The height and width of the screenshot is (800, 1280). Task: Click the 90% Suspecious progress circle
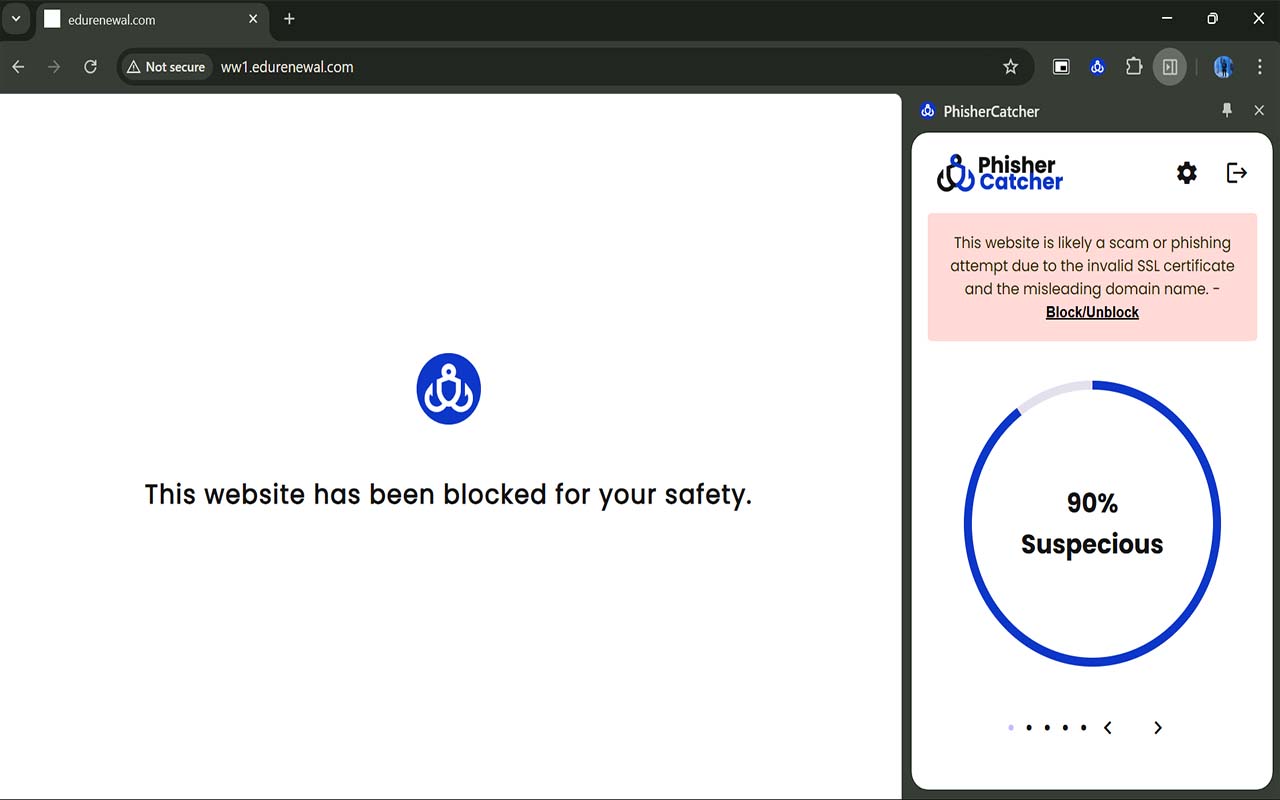click(1092, 523)
